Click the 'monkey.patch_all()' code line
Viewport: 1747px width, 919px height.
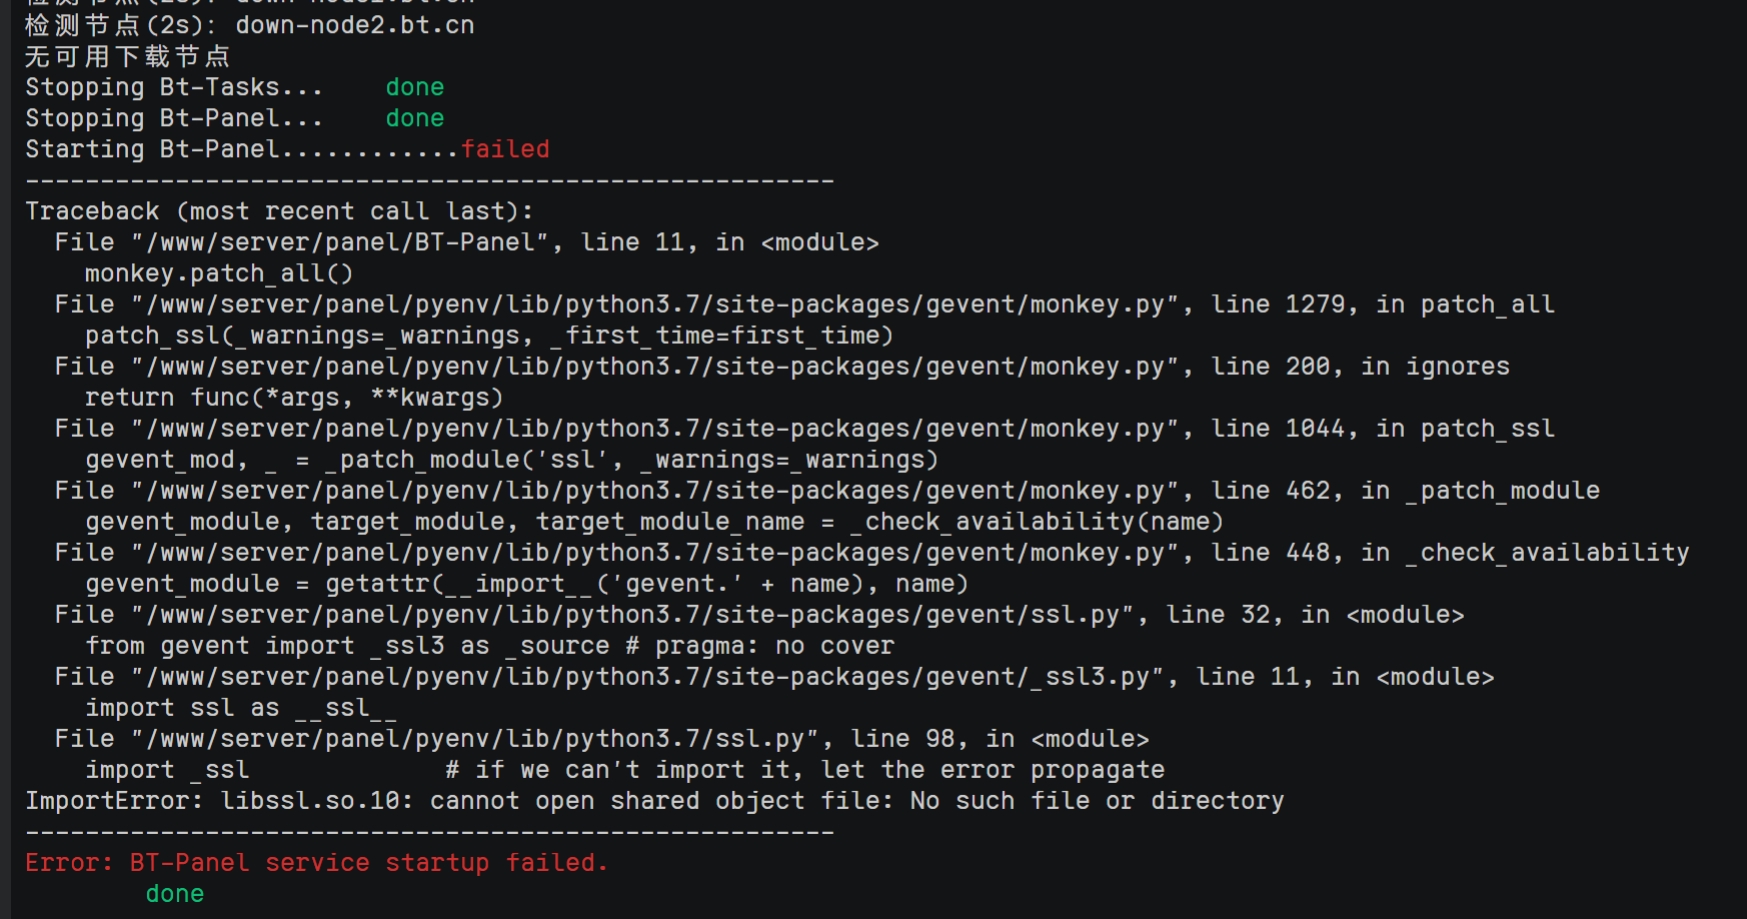[219, 273]
